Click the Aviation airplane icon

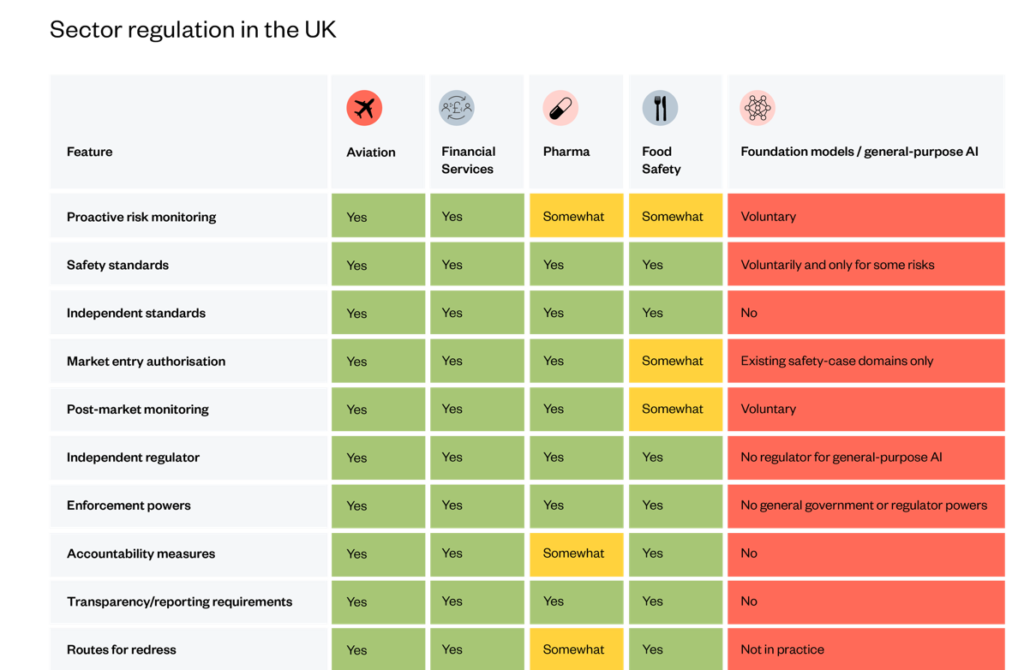point(364,108)
